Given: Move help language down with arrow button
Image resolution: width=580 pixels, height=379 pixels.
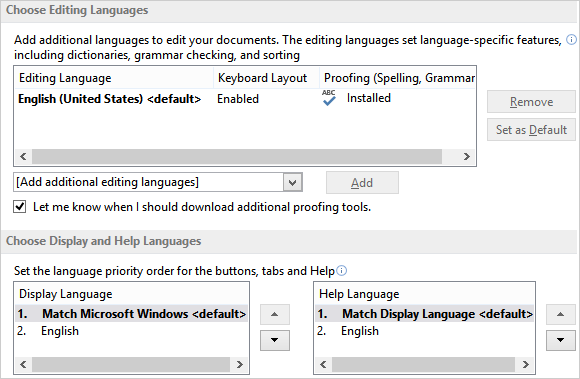Looking at the screenshot, I should pos(560,340).
